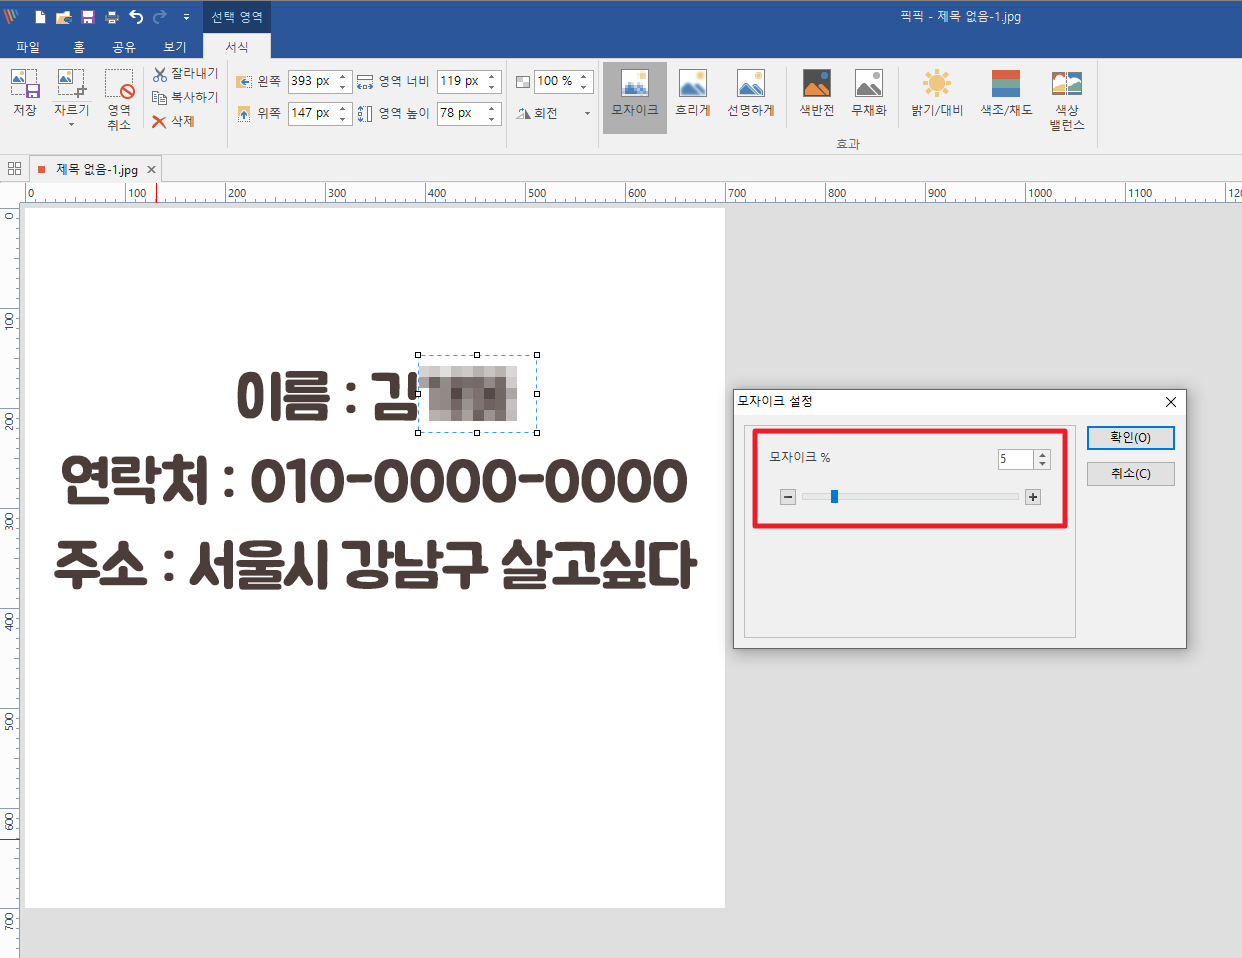
Task: Click the print icon in title bar
Action: [x=112, y=17]
